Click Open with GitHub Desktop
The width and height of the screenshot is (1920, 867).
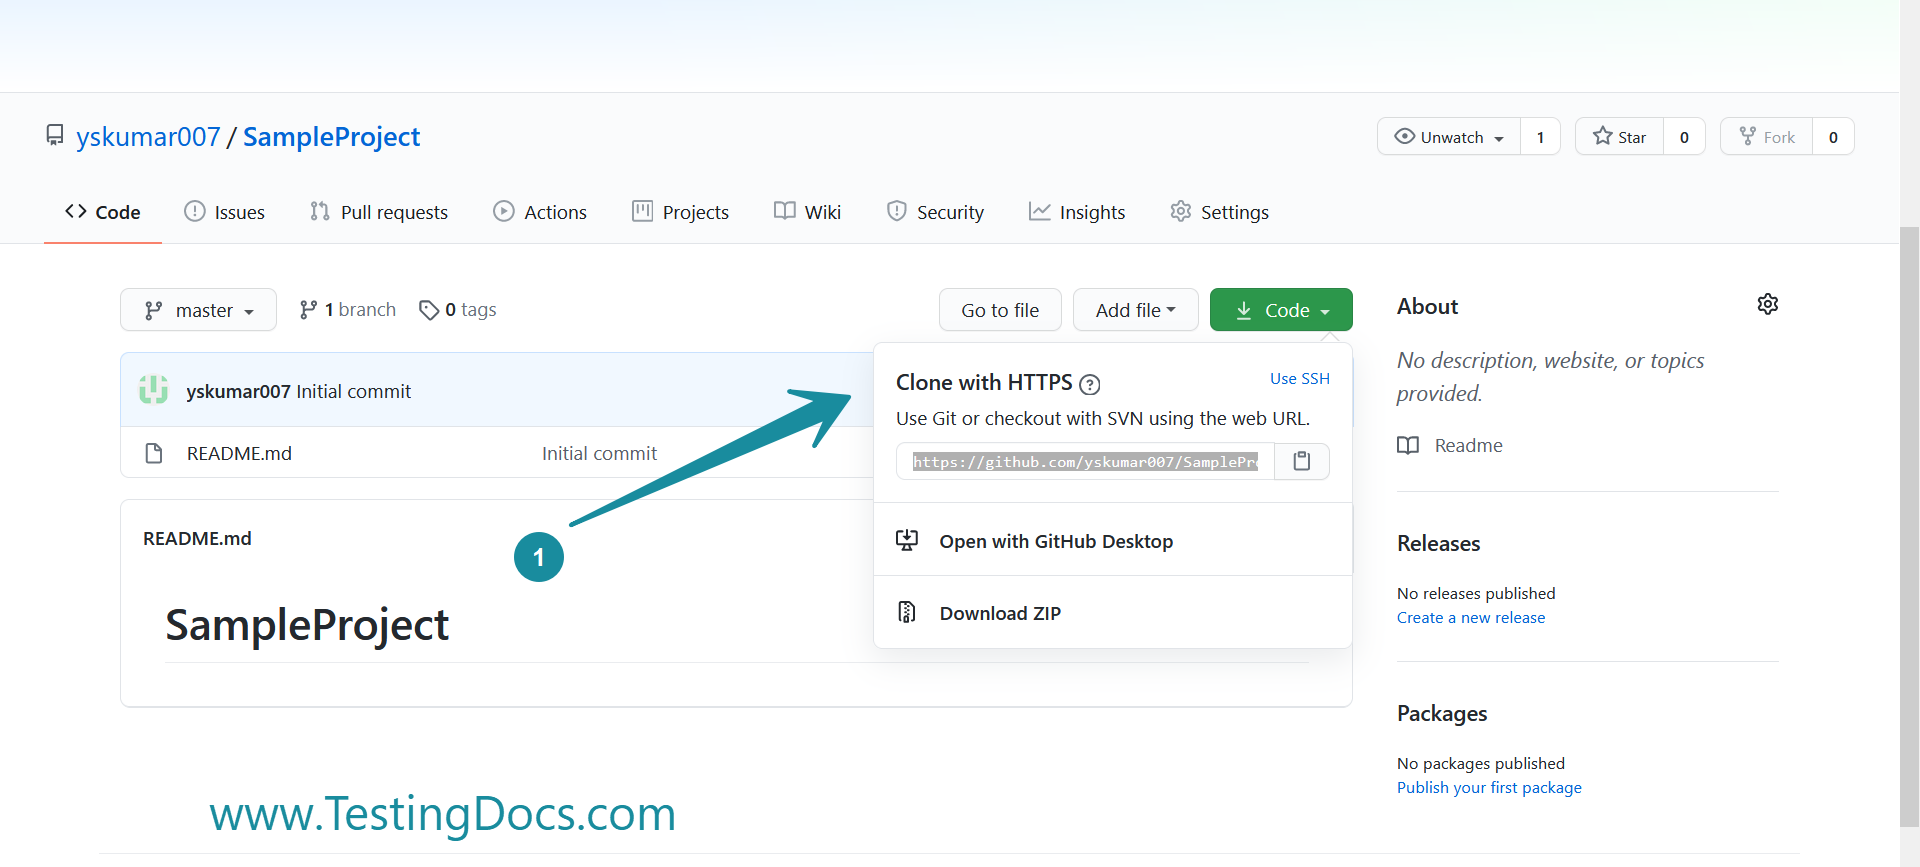(x=1113, y=541)
